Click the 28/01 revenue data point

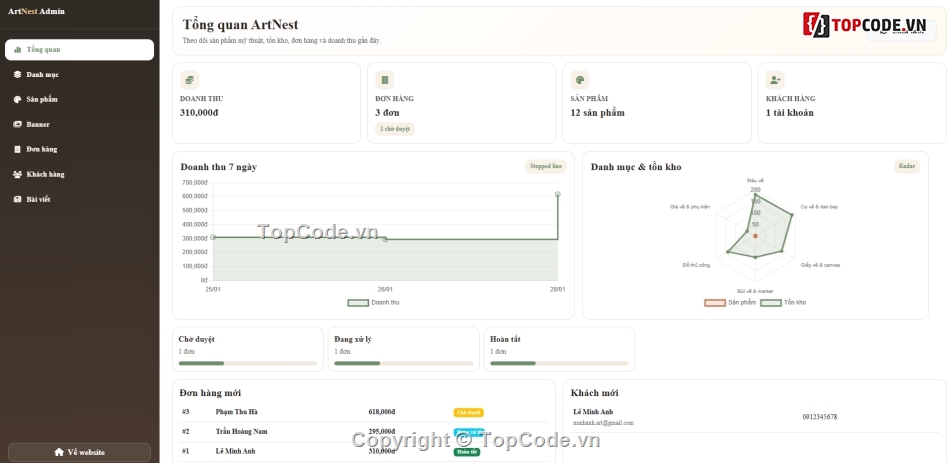pos(557,195)
